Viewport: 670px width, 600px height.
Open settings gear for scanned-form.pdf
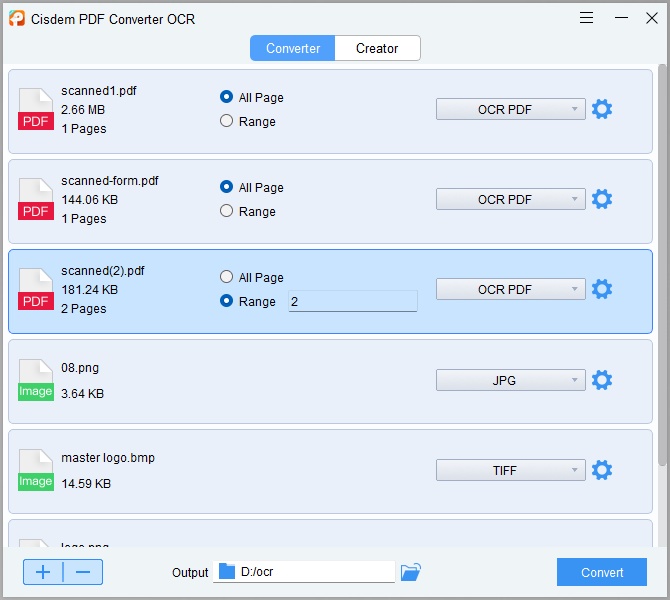pyautogui.click(x=602, y=199)
